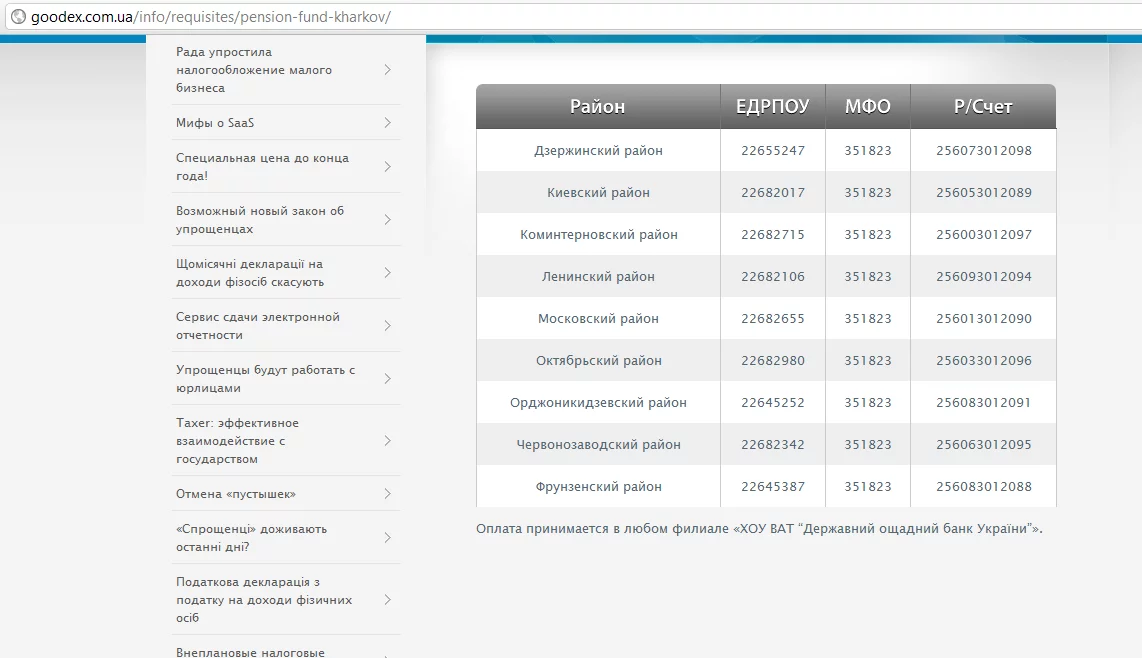Select the 'Киевский район' cell
This screenshot has width=1142, height=658.
[x=599, y=193]
